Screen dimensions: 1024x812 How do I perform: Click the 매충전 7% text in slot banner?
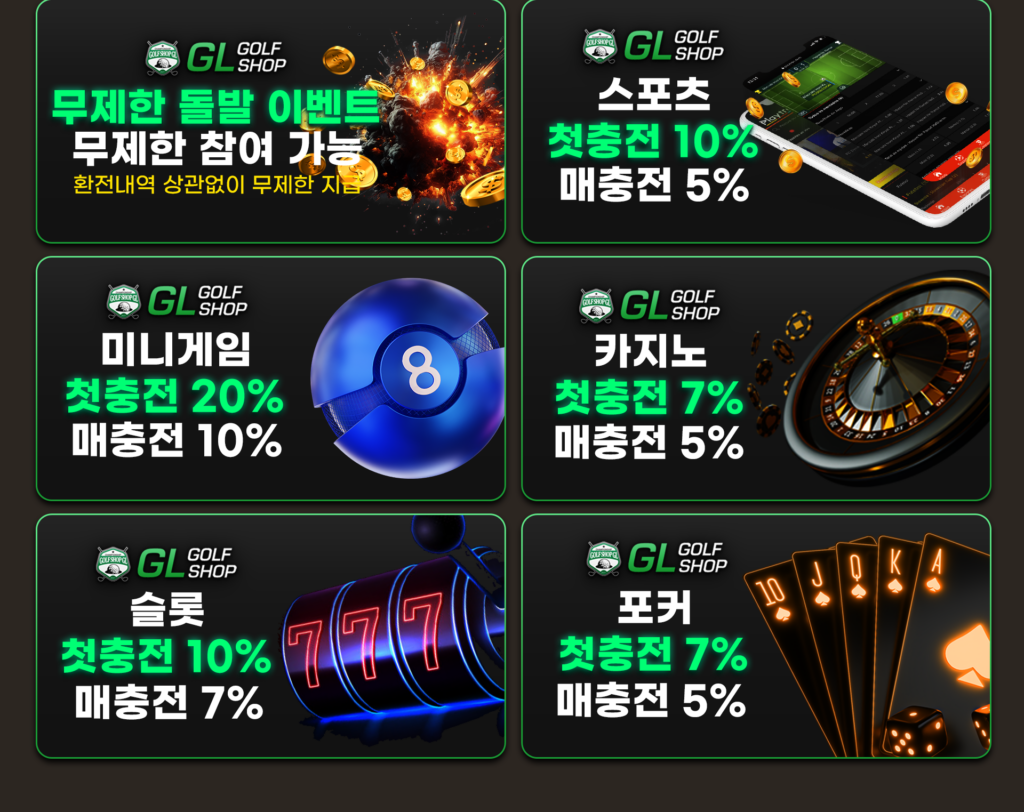click(x=168, y=703)
